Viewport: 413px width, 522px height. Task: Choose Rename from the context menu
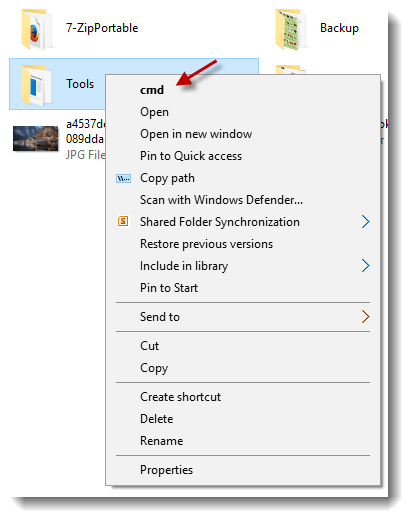point(243,441)
